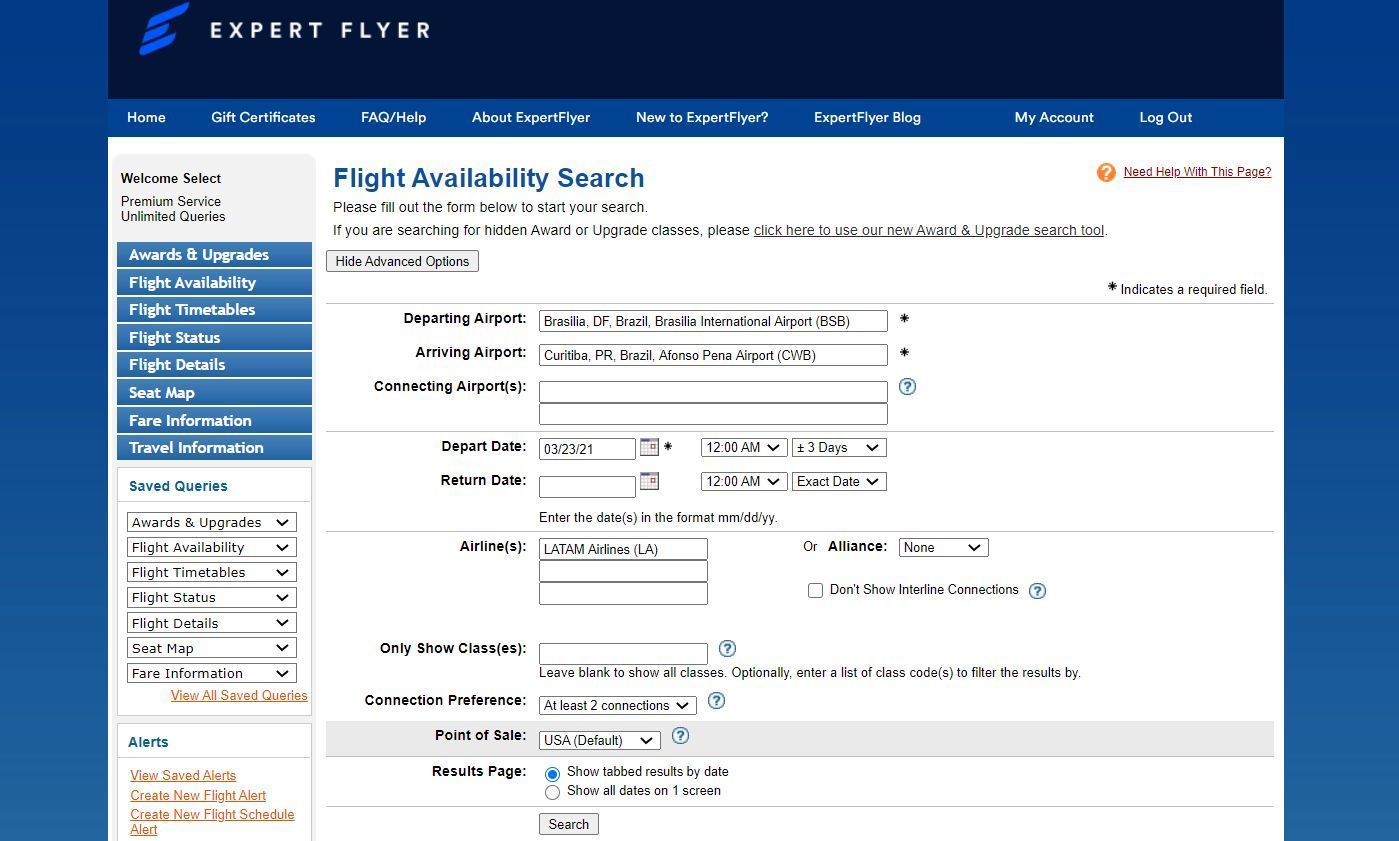The width and height of the screenshot is (1399, 841).
Task: Open View All Saved Queries link
Action: 239,695
